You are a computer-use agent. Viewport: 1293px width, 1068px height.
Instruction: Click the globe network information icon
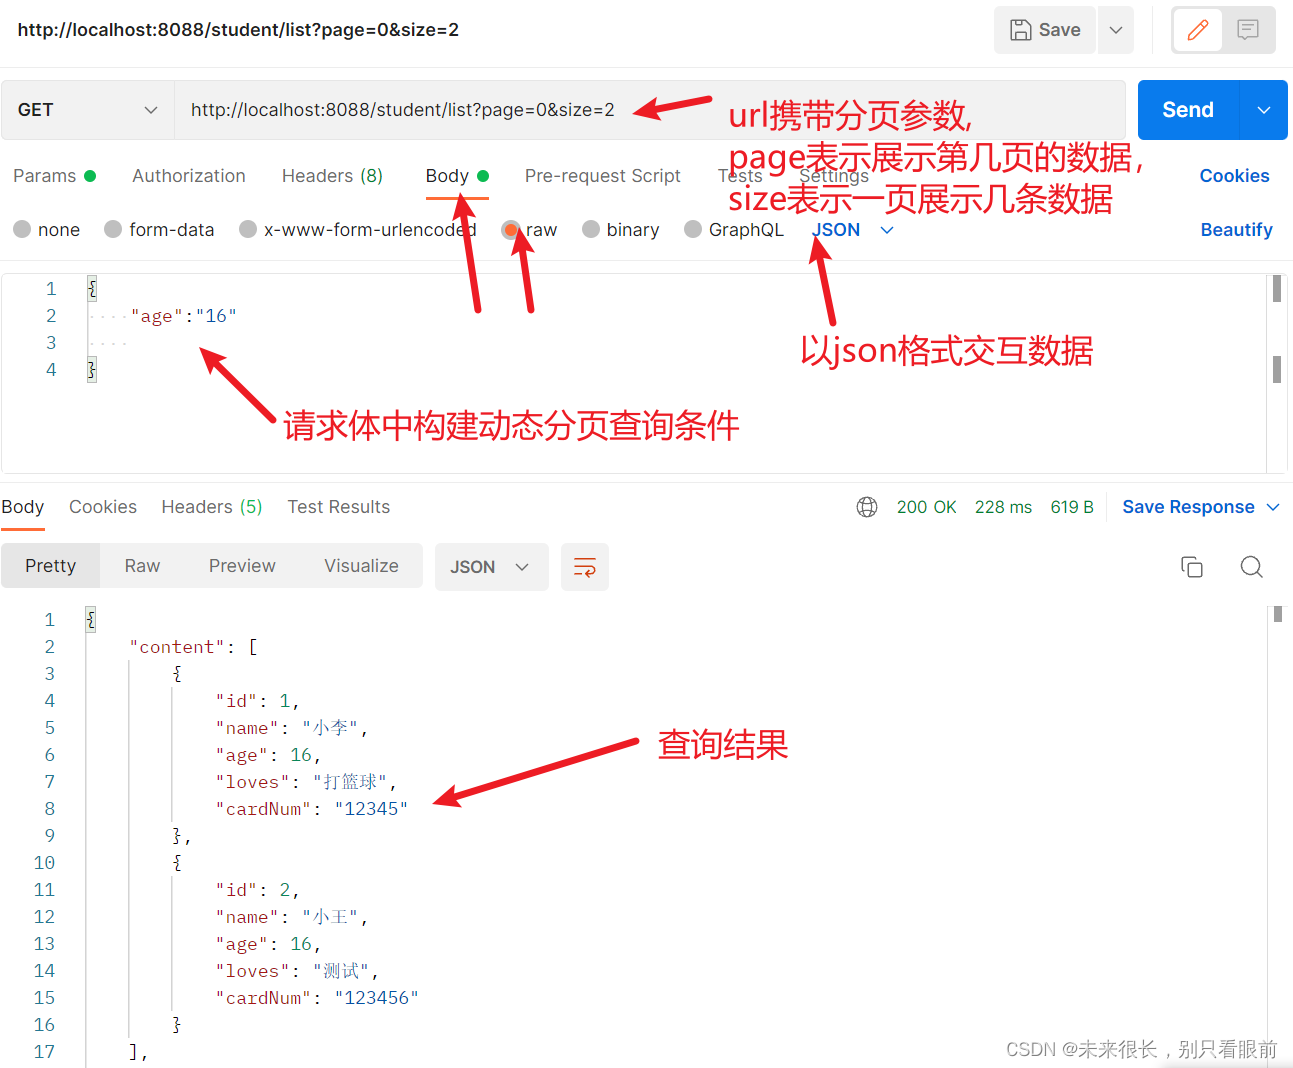(x=866, y=507)
